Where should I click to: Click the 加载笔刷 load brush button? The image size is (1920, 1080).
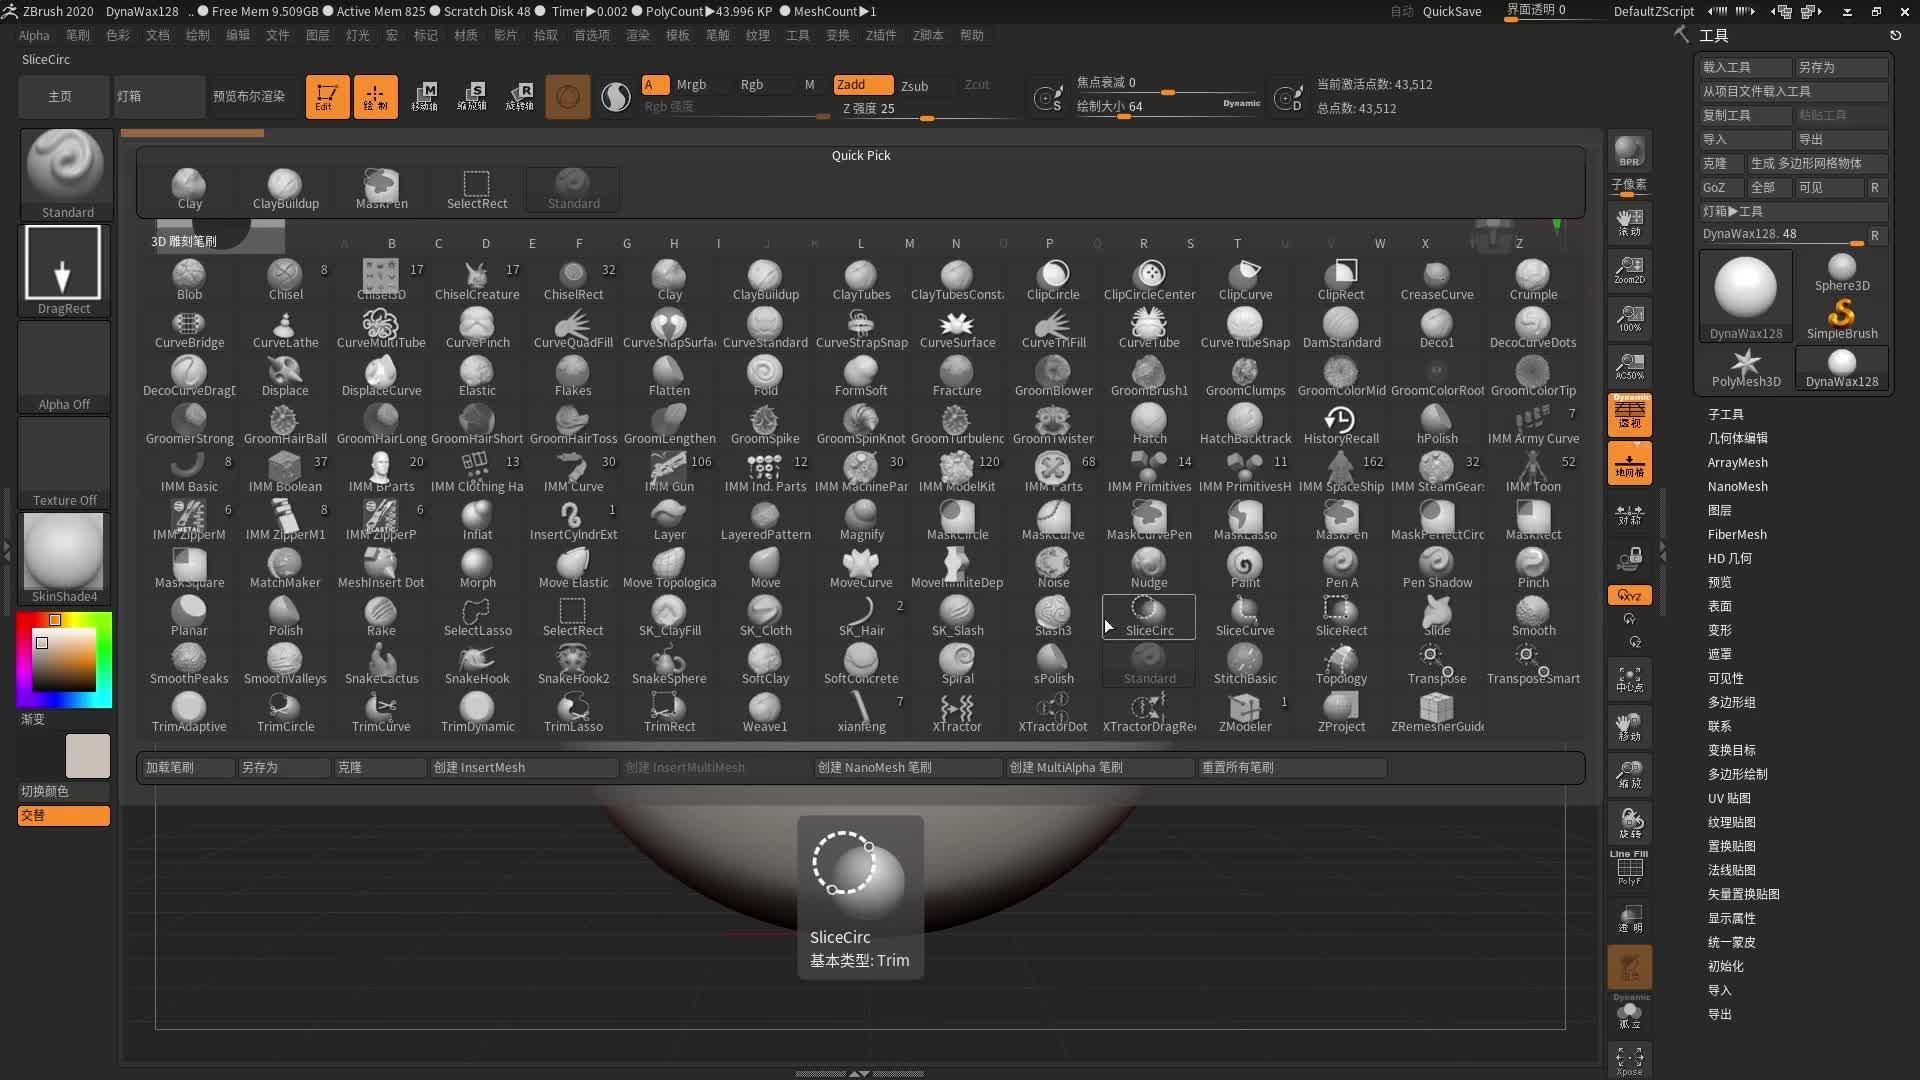187,767
